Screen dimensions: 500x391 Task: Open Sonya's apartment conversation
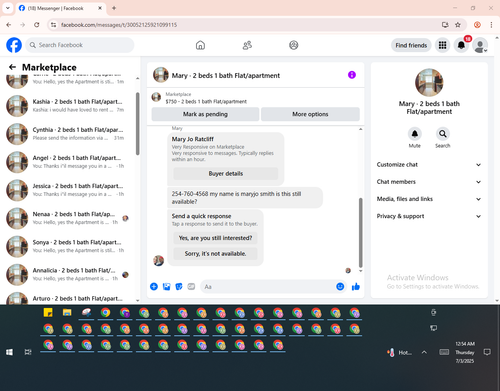68,246
